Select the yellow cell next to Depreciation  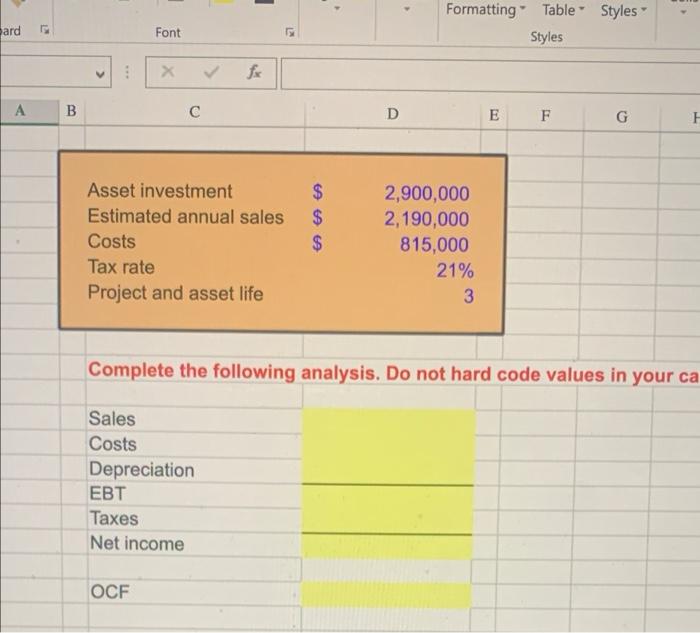(388, 471)
